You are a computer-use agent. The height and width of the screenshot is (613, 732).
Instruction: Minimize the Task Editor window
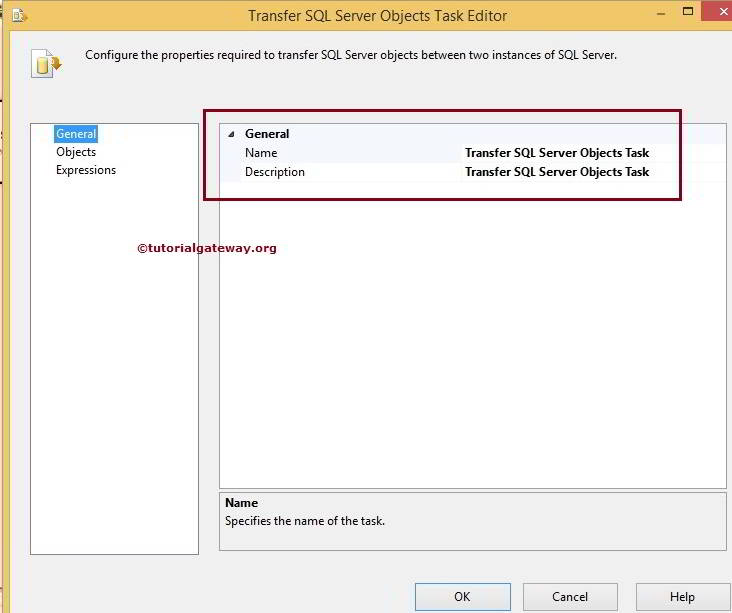[661, 14]
